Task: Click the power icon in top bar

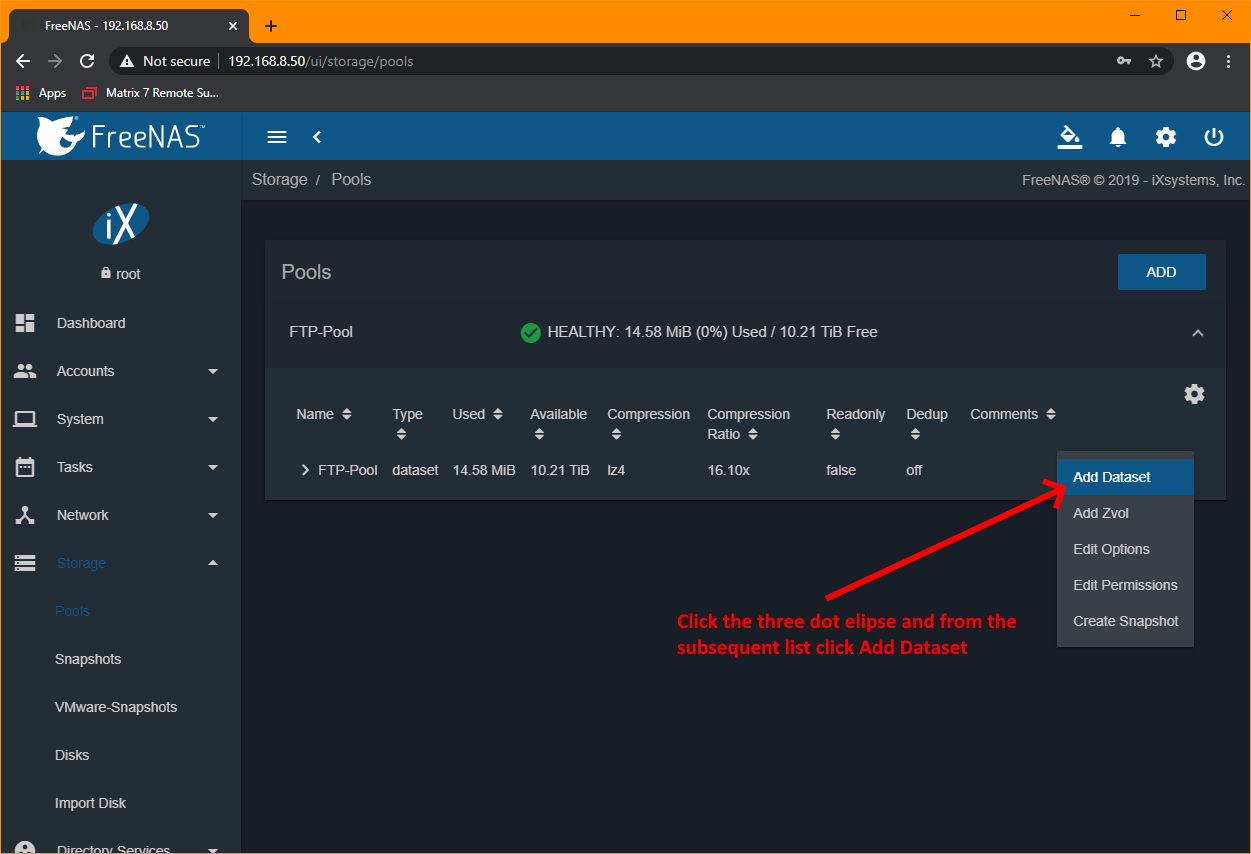Action: [1214, 137]
